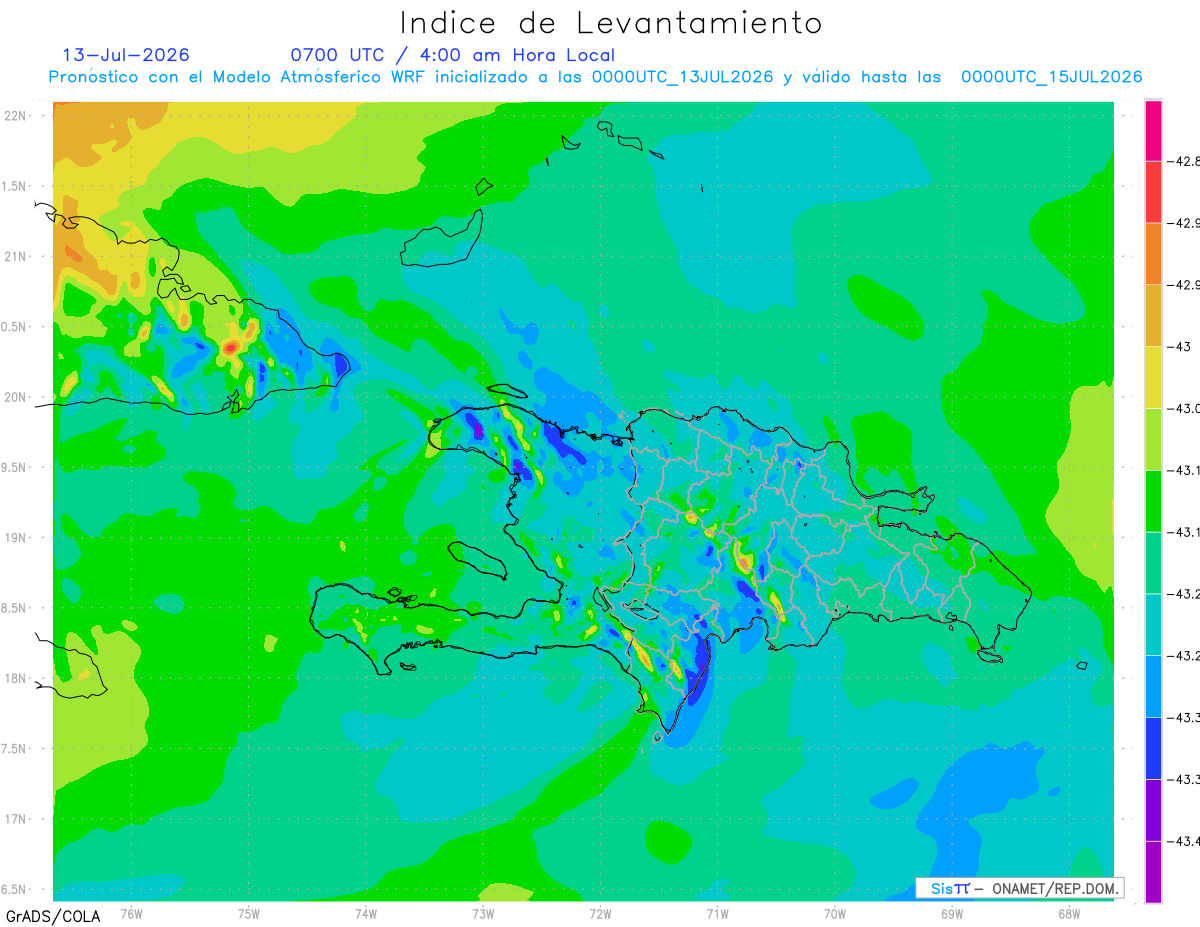This screenshot has width=1200, height=927.
Task: Click the "-43.4" color bar value
Action: [1185, 841]
